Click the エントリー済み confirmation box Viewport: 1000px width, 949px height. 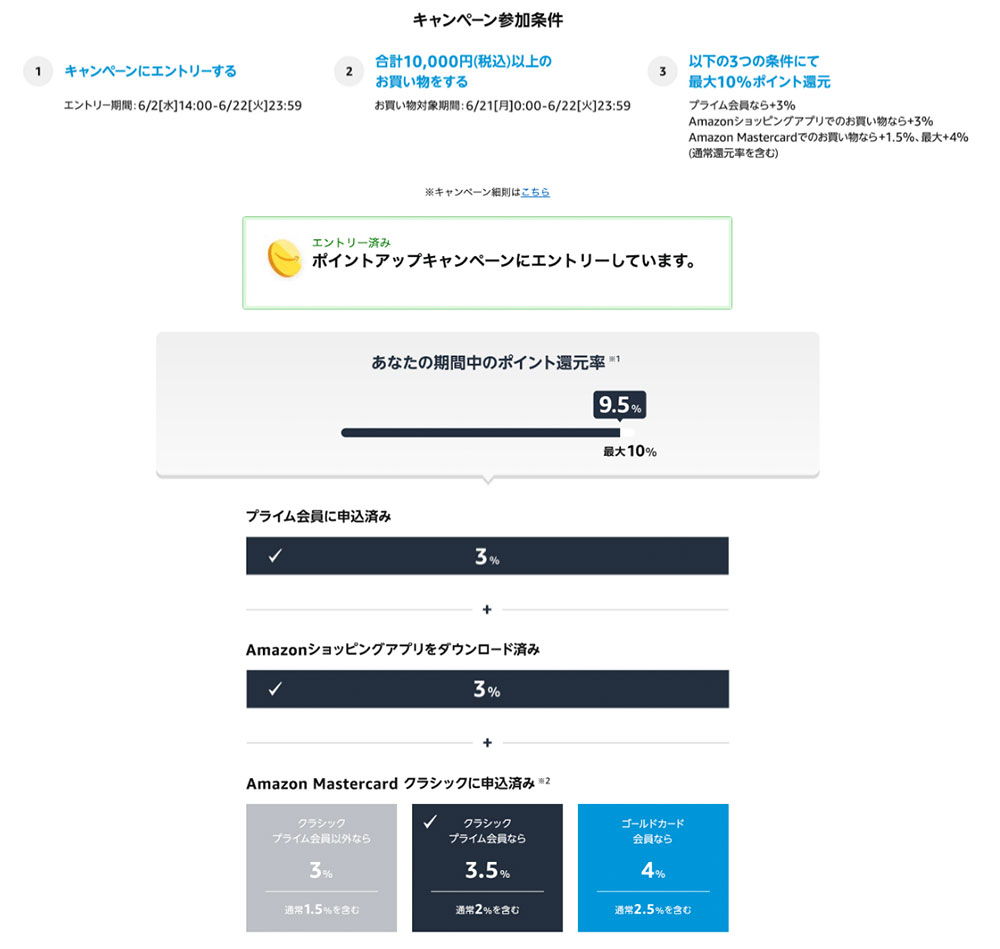pos(487,263)
